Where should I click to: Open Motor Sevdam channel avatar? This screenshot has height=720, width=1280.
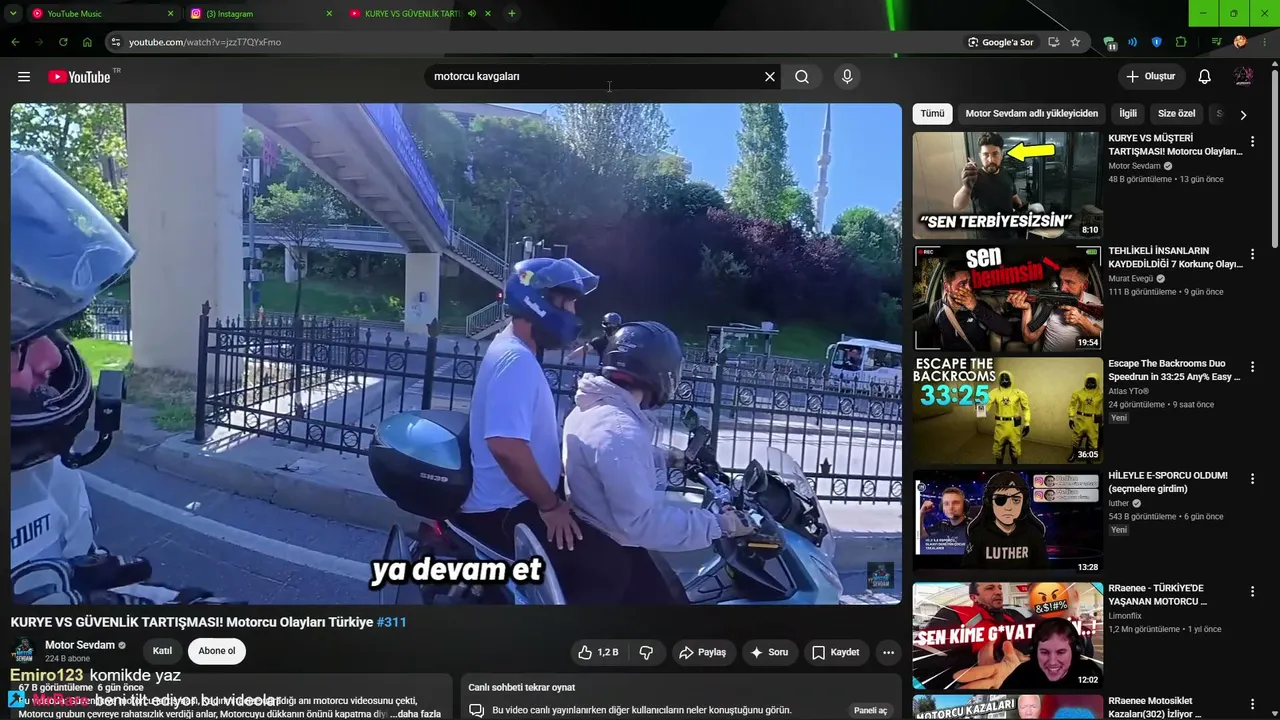pyautogui.click(x=23, y=651)
